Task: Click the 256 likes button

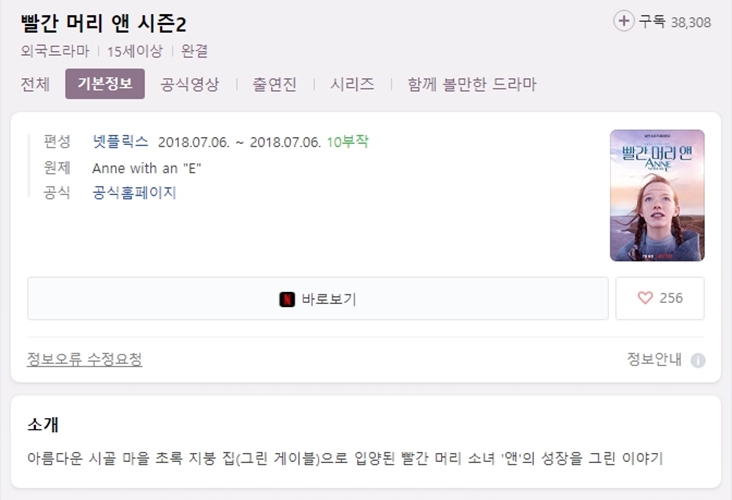Action: coord(660,298)
